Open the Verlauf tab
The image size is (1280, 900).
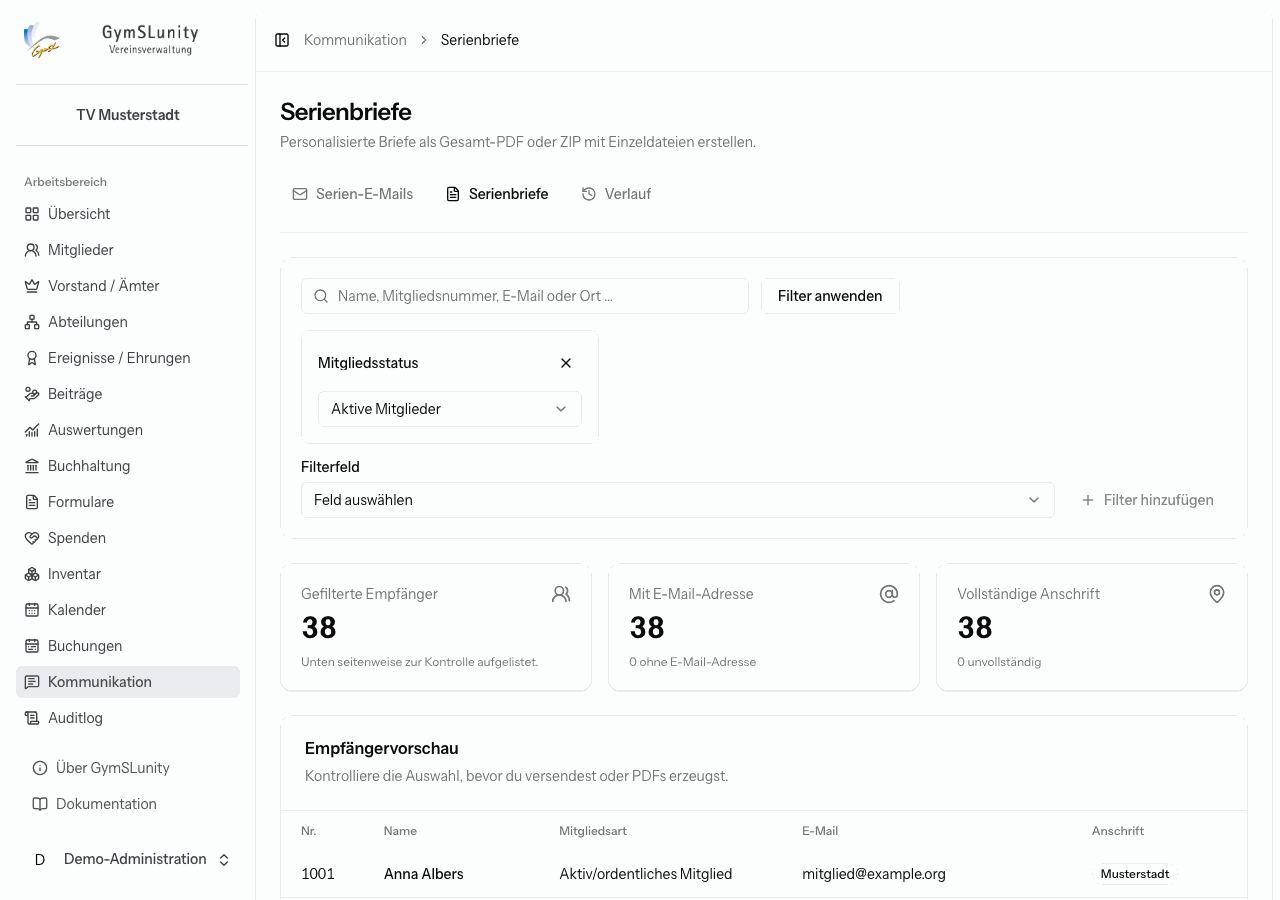click(x=616, y=194)
